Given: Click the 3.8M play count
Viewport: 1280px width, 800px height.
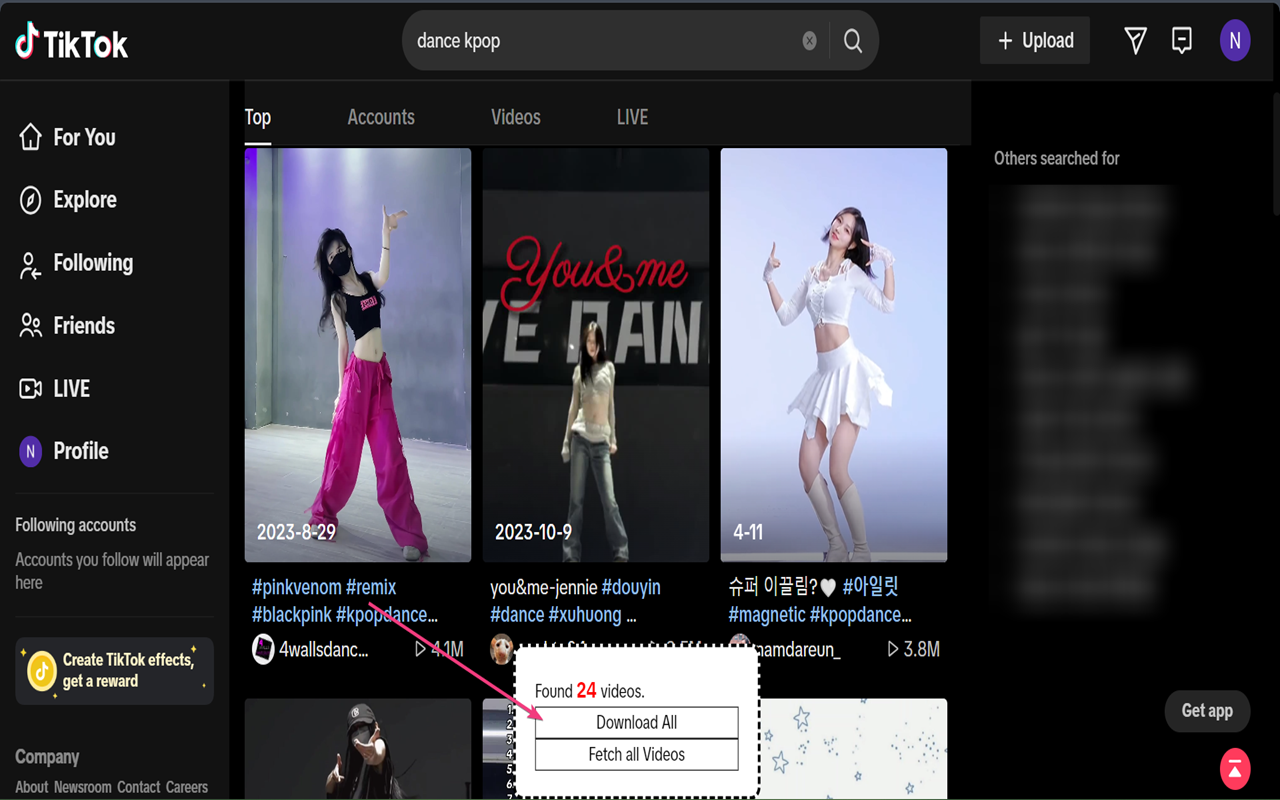Looking at the screenshot, I should tap(913, 649).
